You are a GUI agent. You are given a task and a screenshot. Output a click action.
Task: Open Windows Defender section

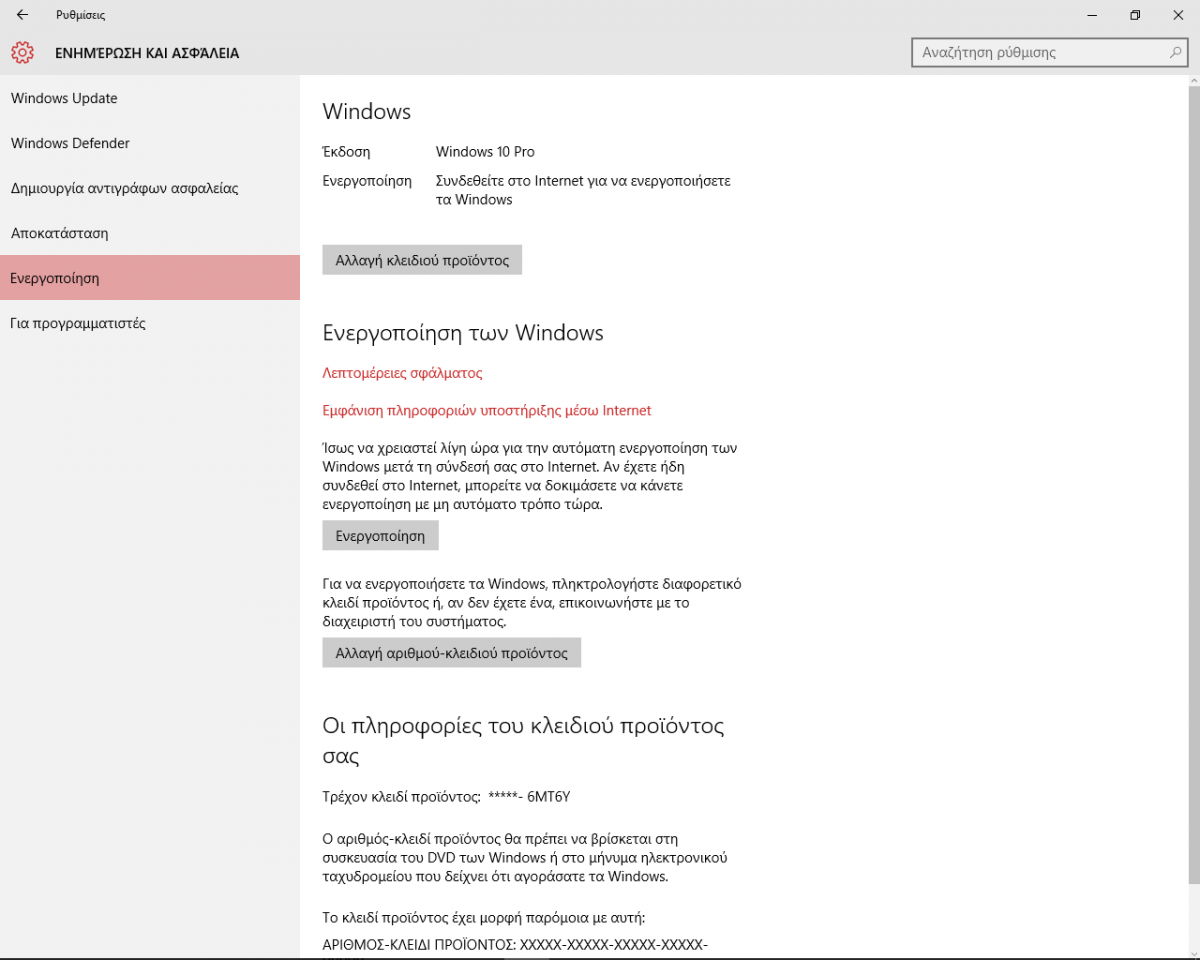pyautogui.click(x=150, y=143)
